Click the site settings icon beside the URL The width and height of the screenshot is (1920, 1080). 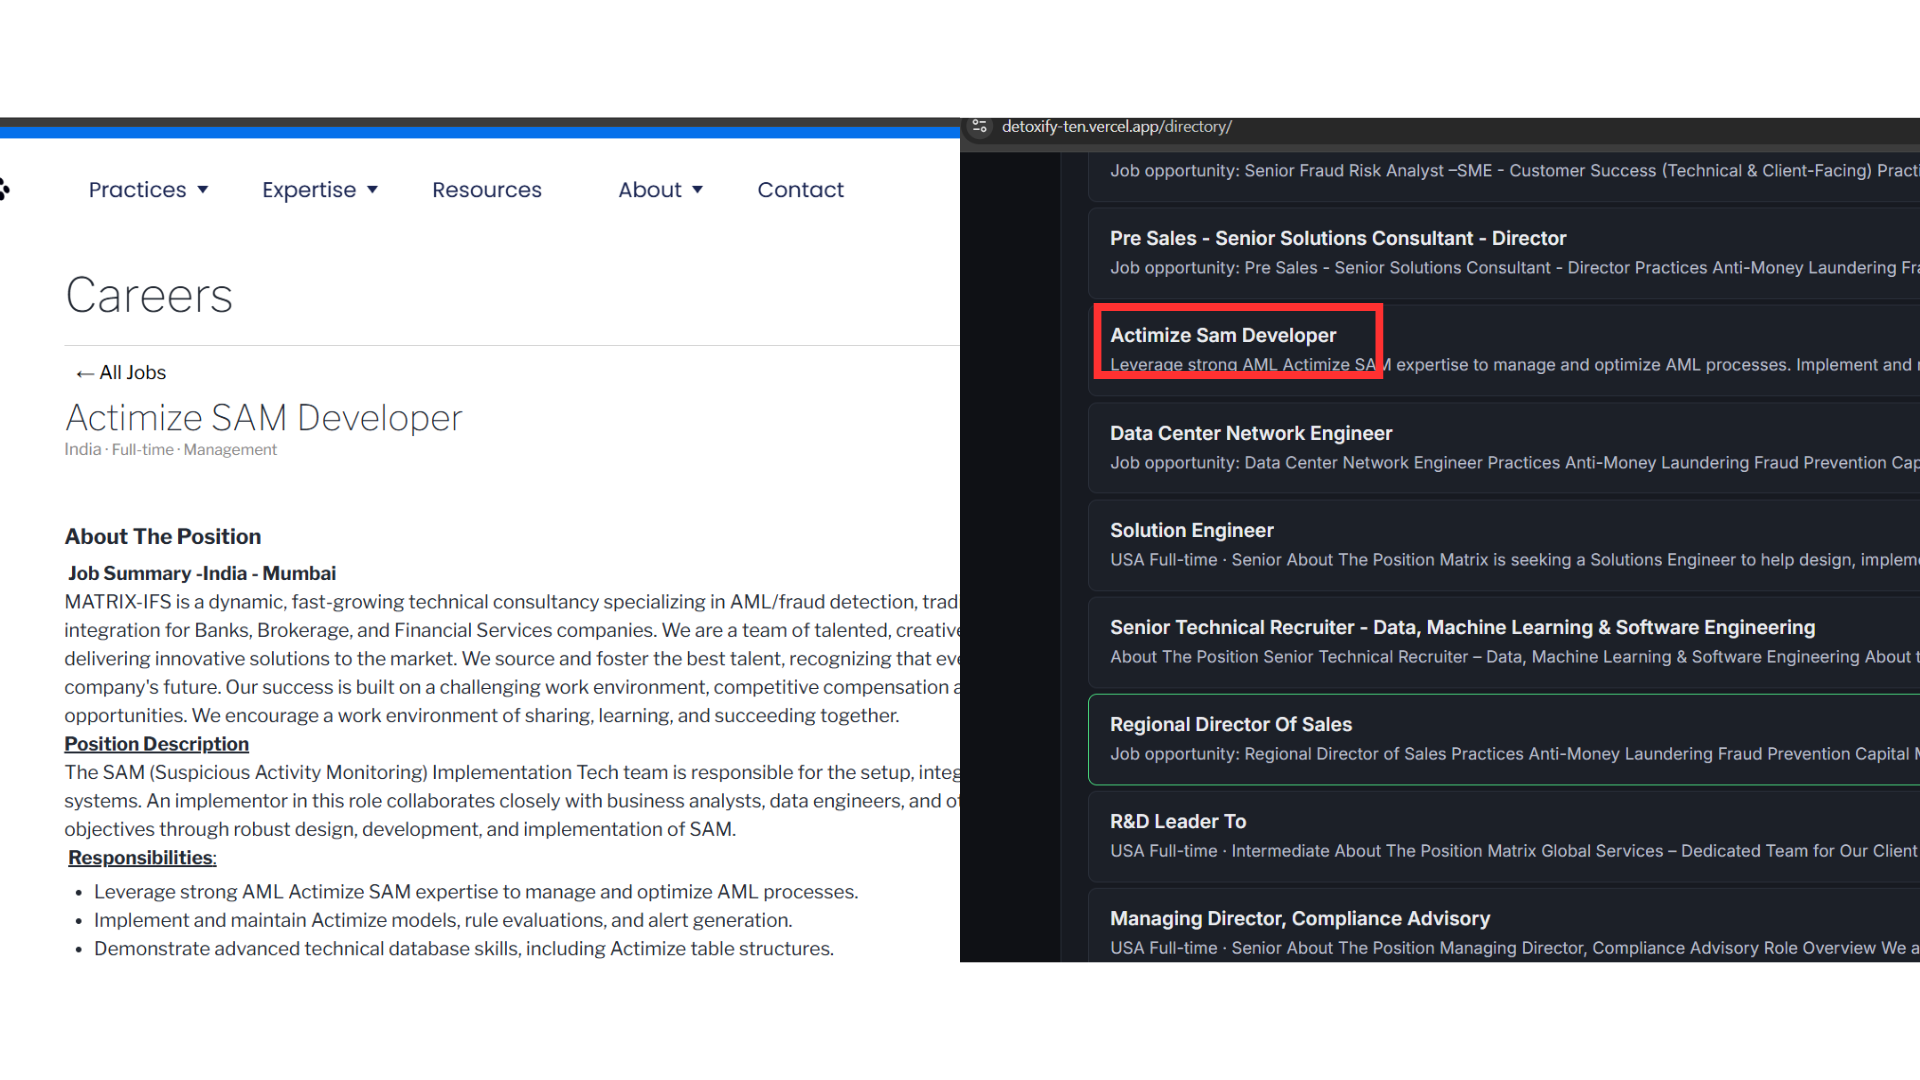[x=980, y=127]
